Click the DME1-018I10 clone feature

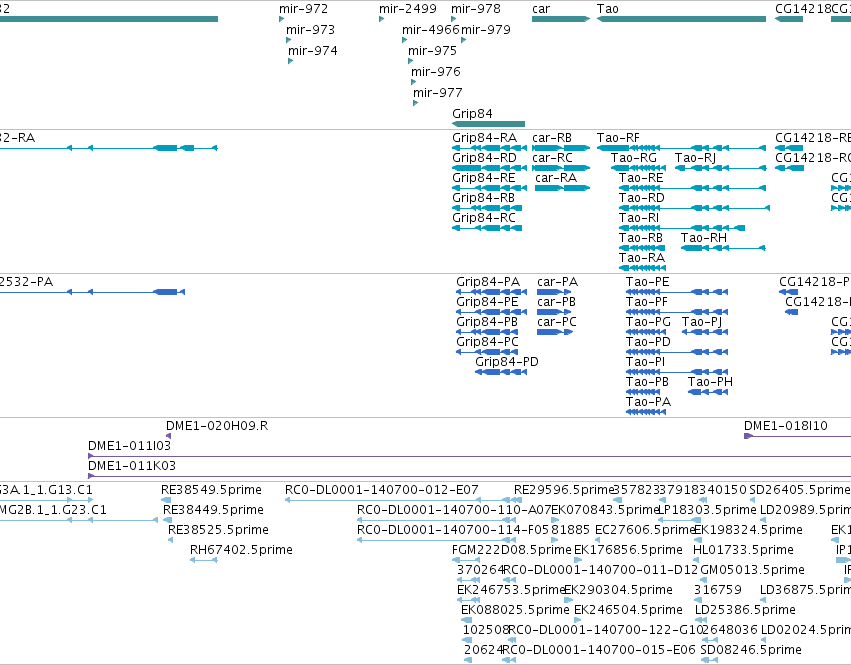(797, 436)
